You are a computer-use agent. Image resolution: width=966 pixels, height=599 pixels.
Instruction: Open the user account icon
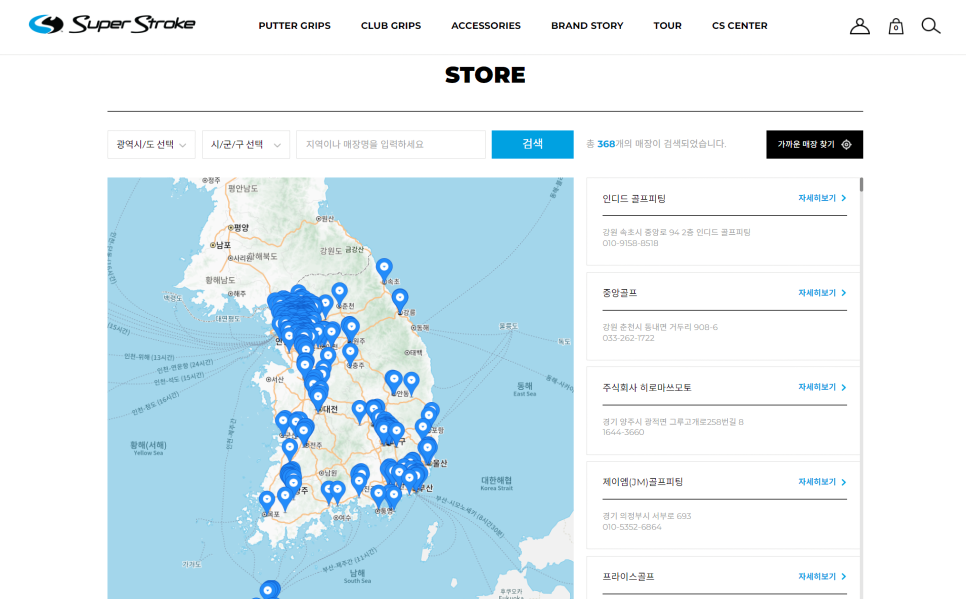tap(859, 26)
